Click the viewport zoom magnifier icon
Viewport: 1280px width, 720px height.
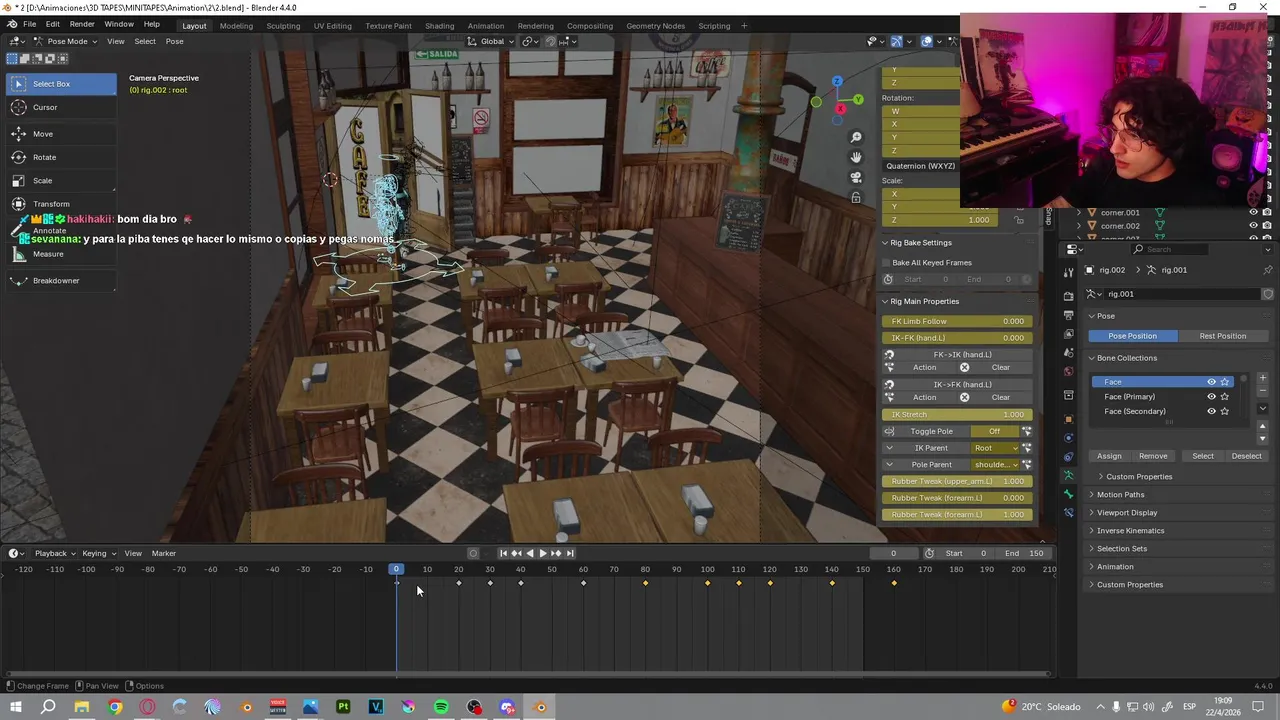click(x=856, y=137)
